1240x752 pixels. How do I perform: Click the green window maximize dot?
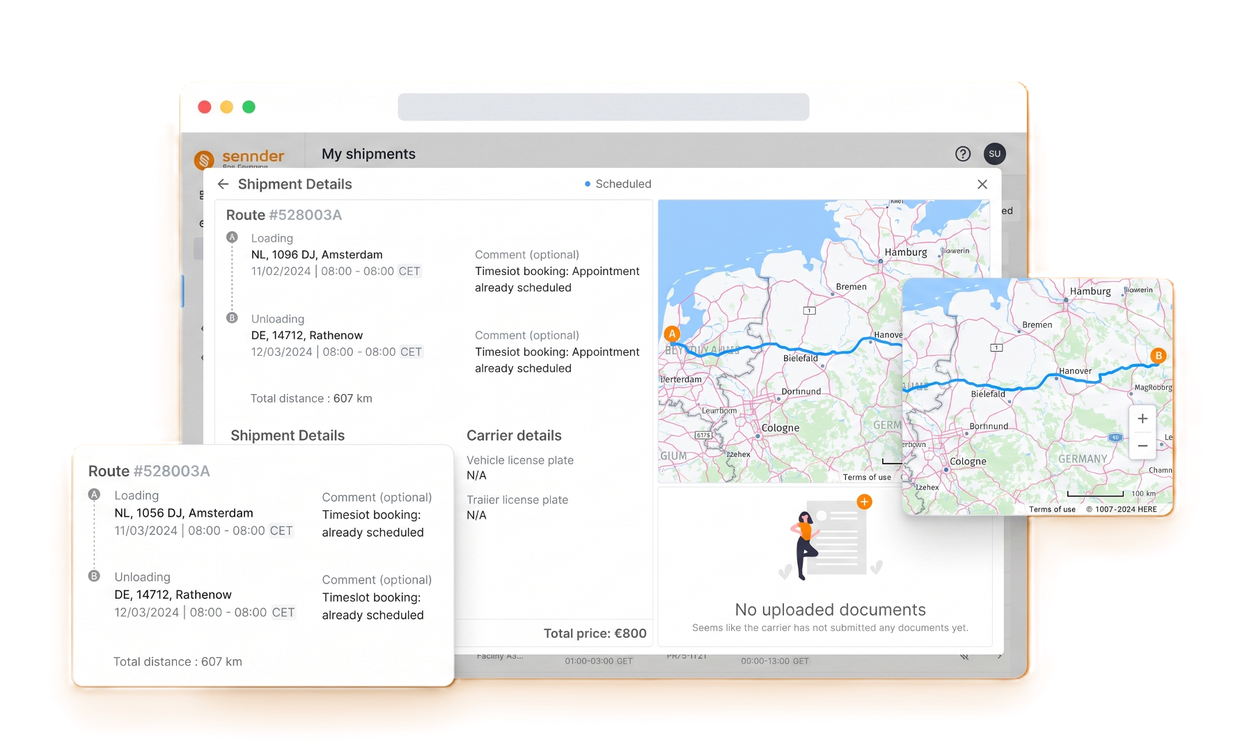point(249,107)
